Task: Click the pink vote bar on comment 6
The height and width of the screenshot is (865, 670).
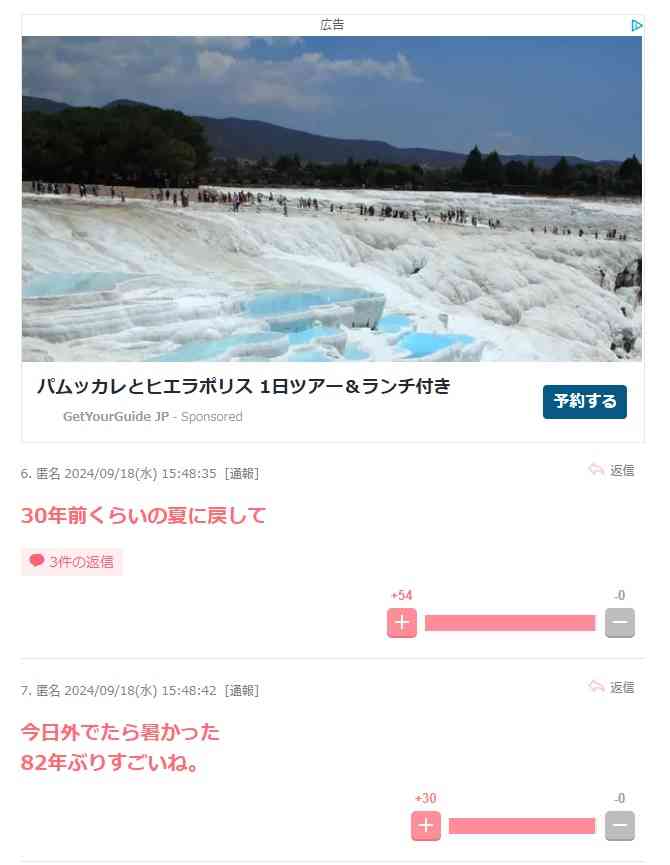Action: pos(510,623)
